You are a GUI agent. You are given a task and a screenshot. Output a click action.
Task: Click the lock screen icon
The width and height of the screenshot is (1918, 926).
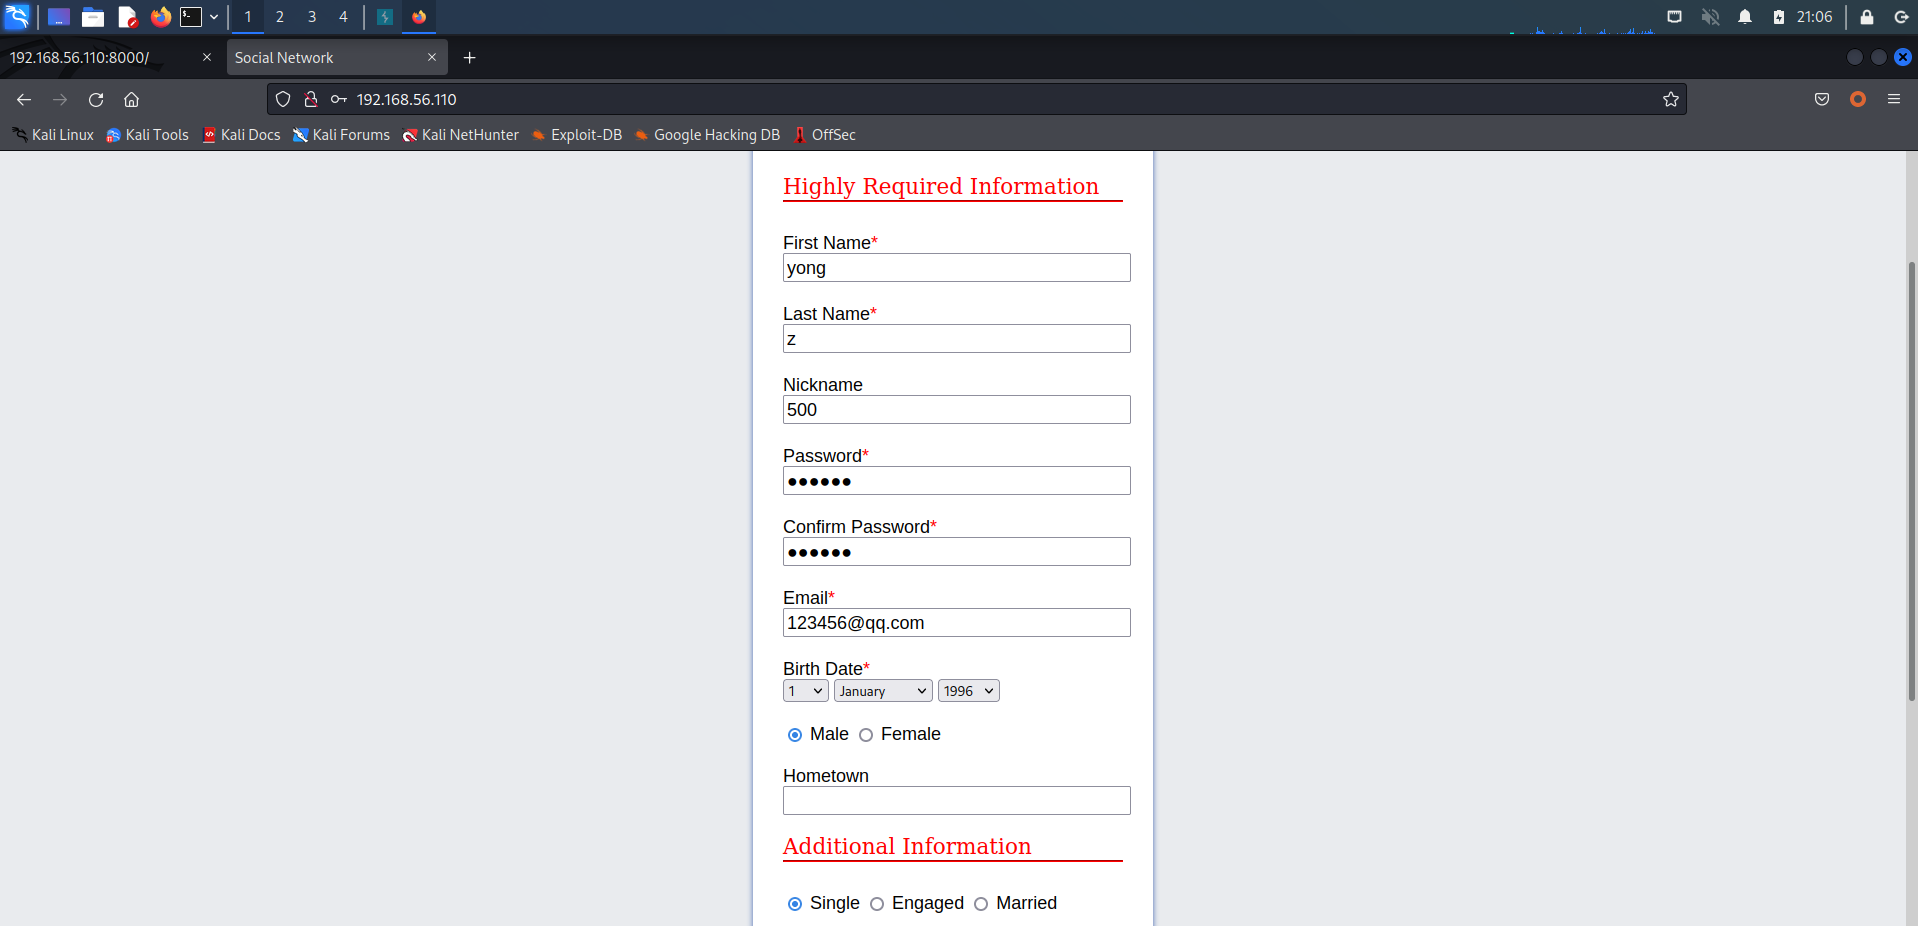pos(1866,17)
